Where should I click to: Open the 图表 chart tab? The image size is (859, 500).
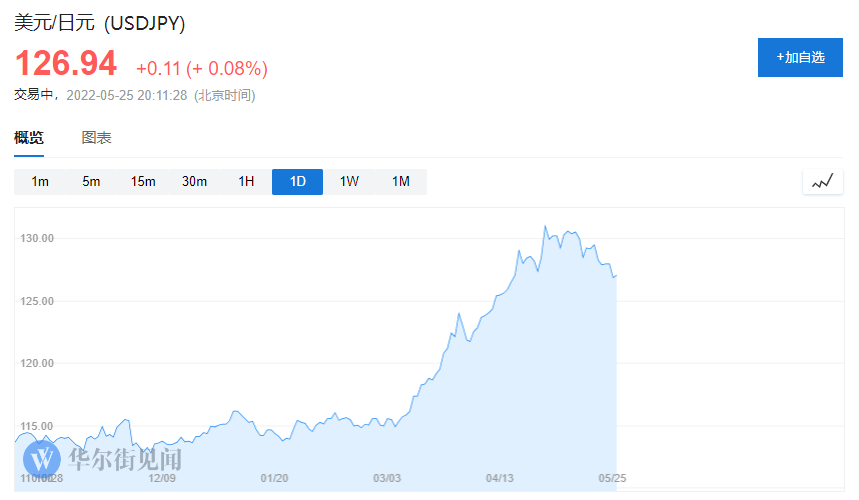96,138
